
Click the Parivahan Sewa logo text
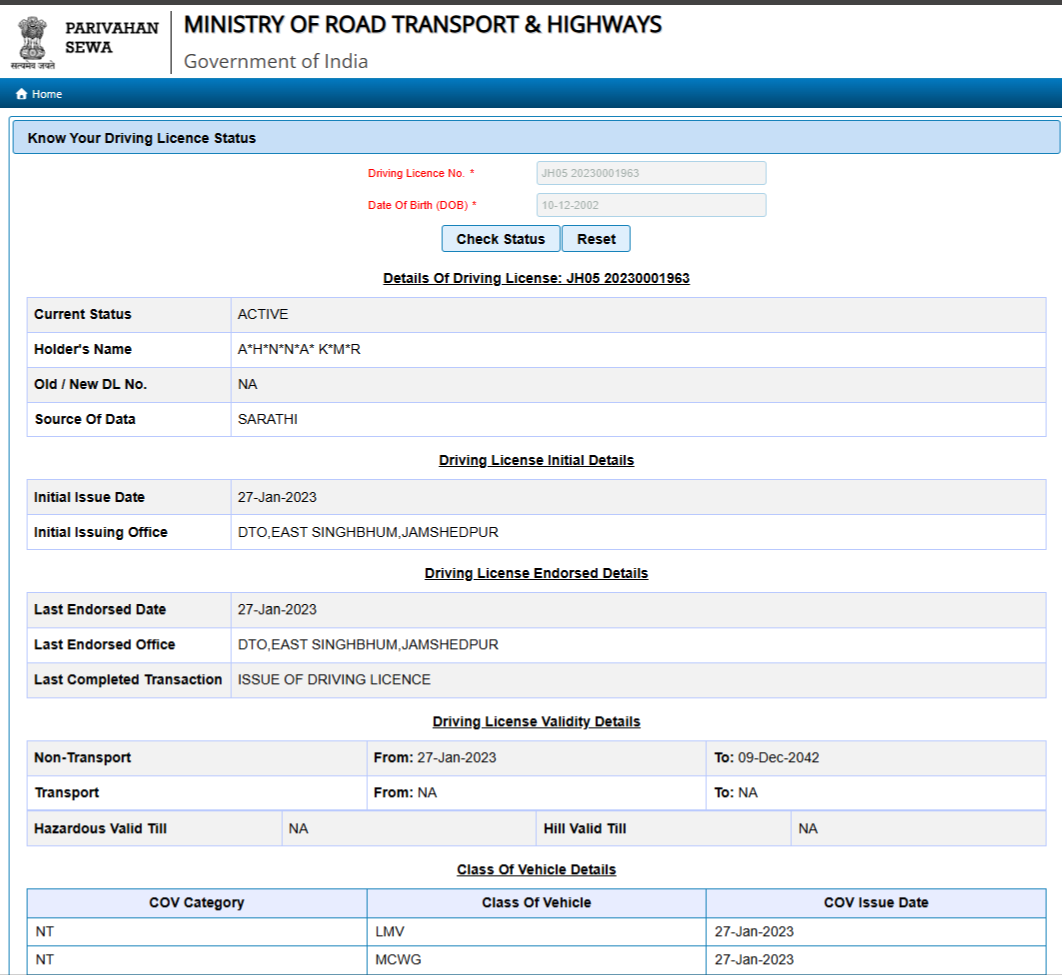point(111,38)
